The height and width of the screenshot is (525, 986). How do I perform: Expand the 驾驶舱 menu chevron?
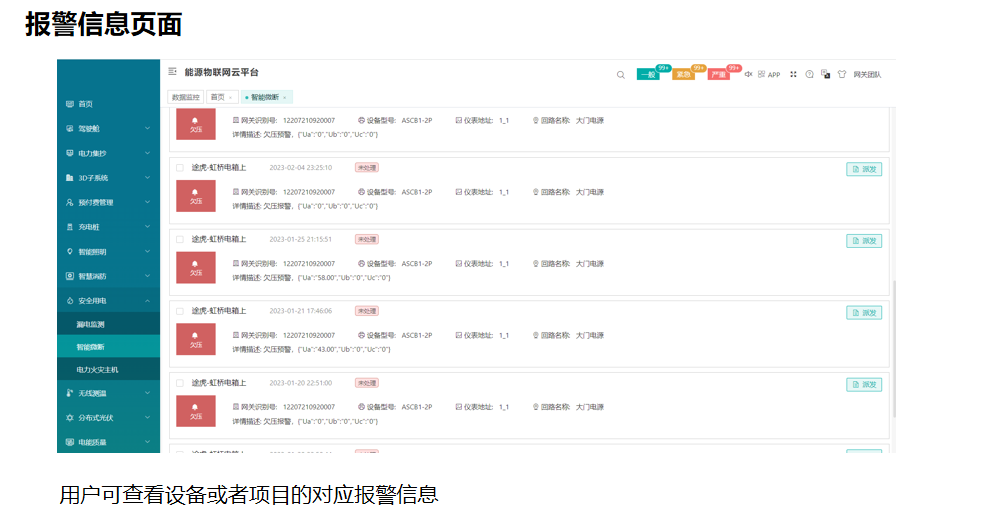pyautogui.click(x=147, y=128)
